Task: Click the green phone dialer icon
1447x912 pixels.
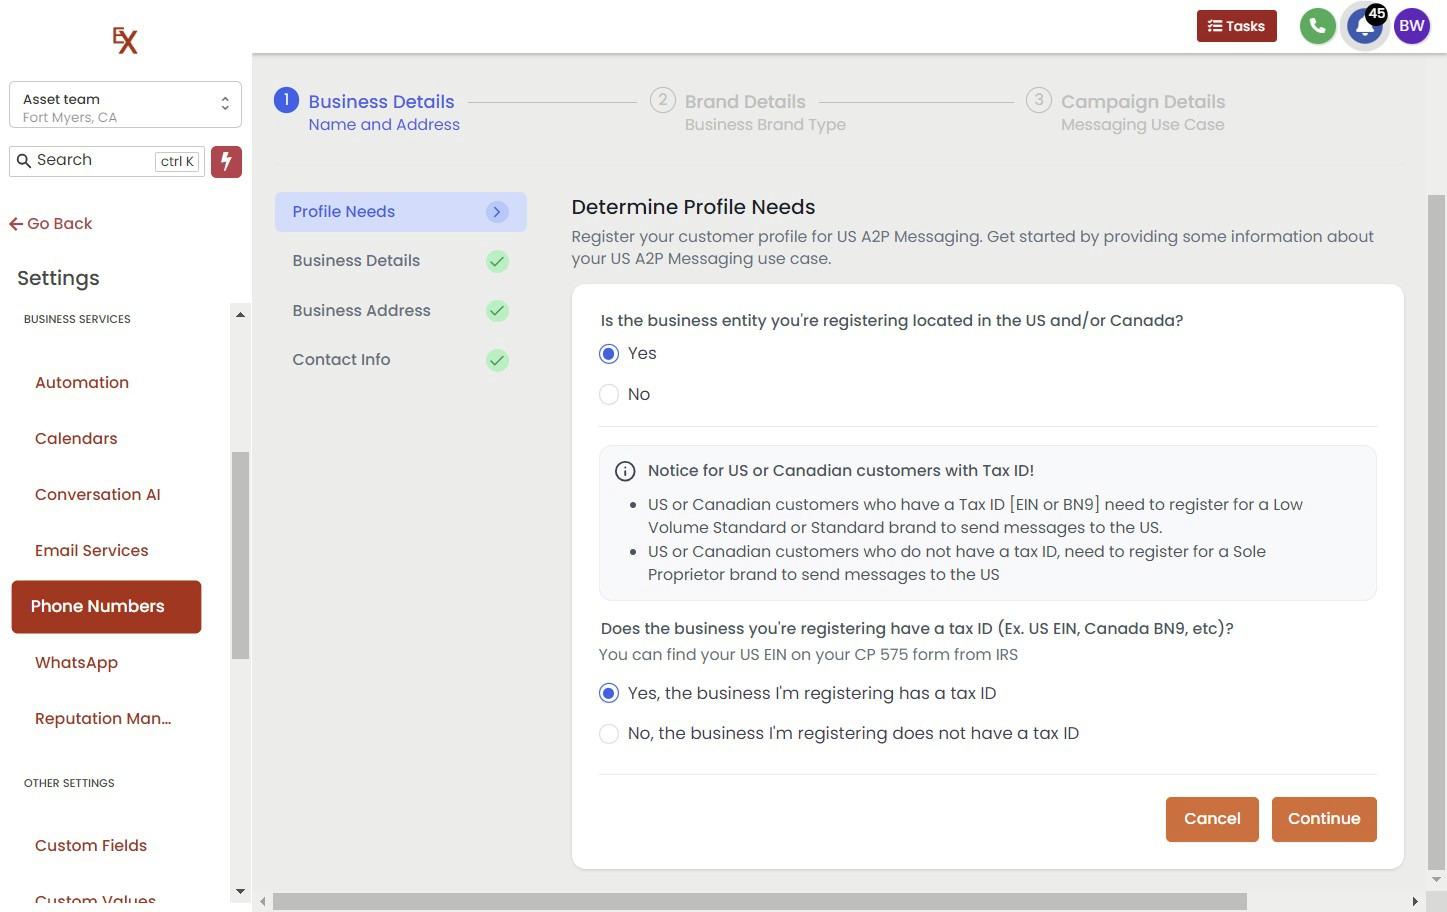Action: pos(1317,26)
